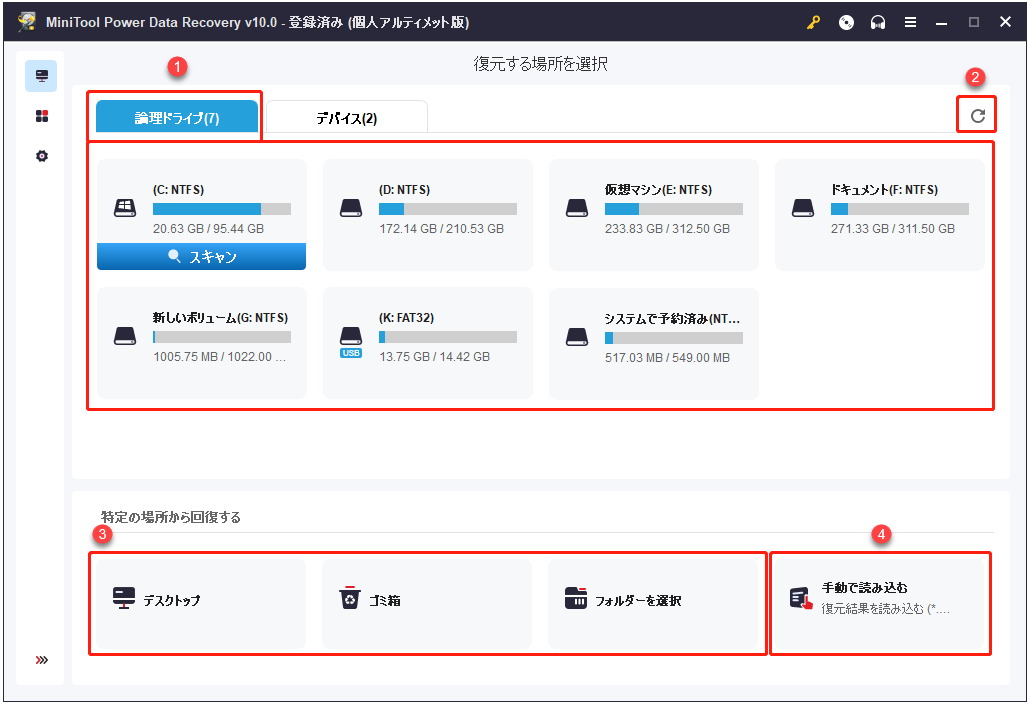Image resolution: width=1031 pixels, height=707 pixels.
Task: Click the 271.33 GB / 311.50 GB text
Action: click(893, 229)
